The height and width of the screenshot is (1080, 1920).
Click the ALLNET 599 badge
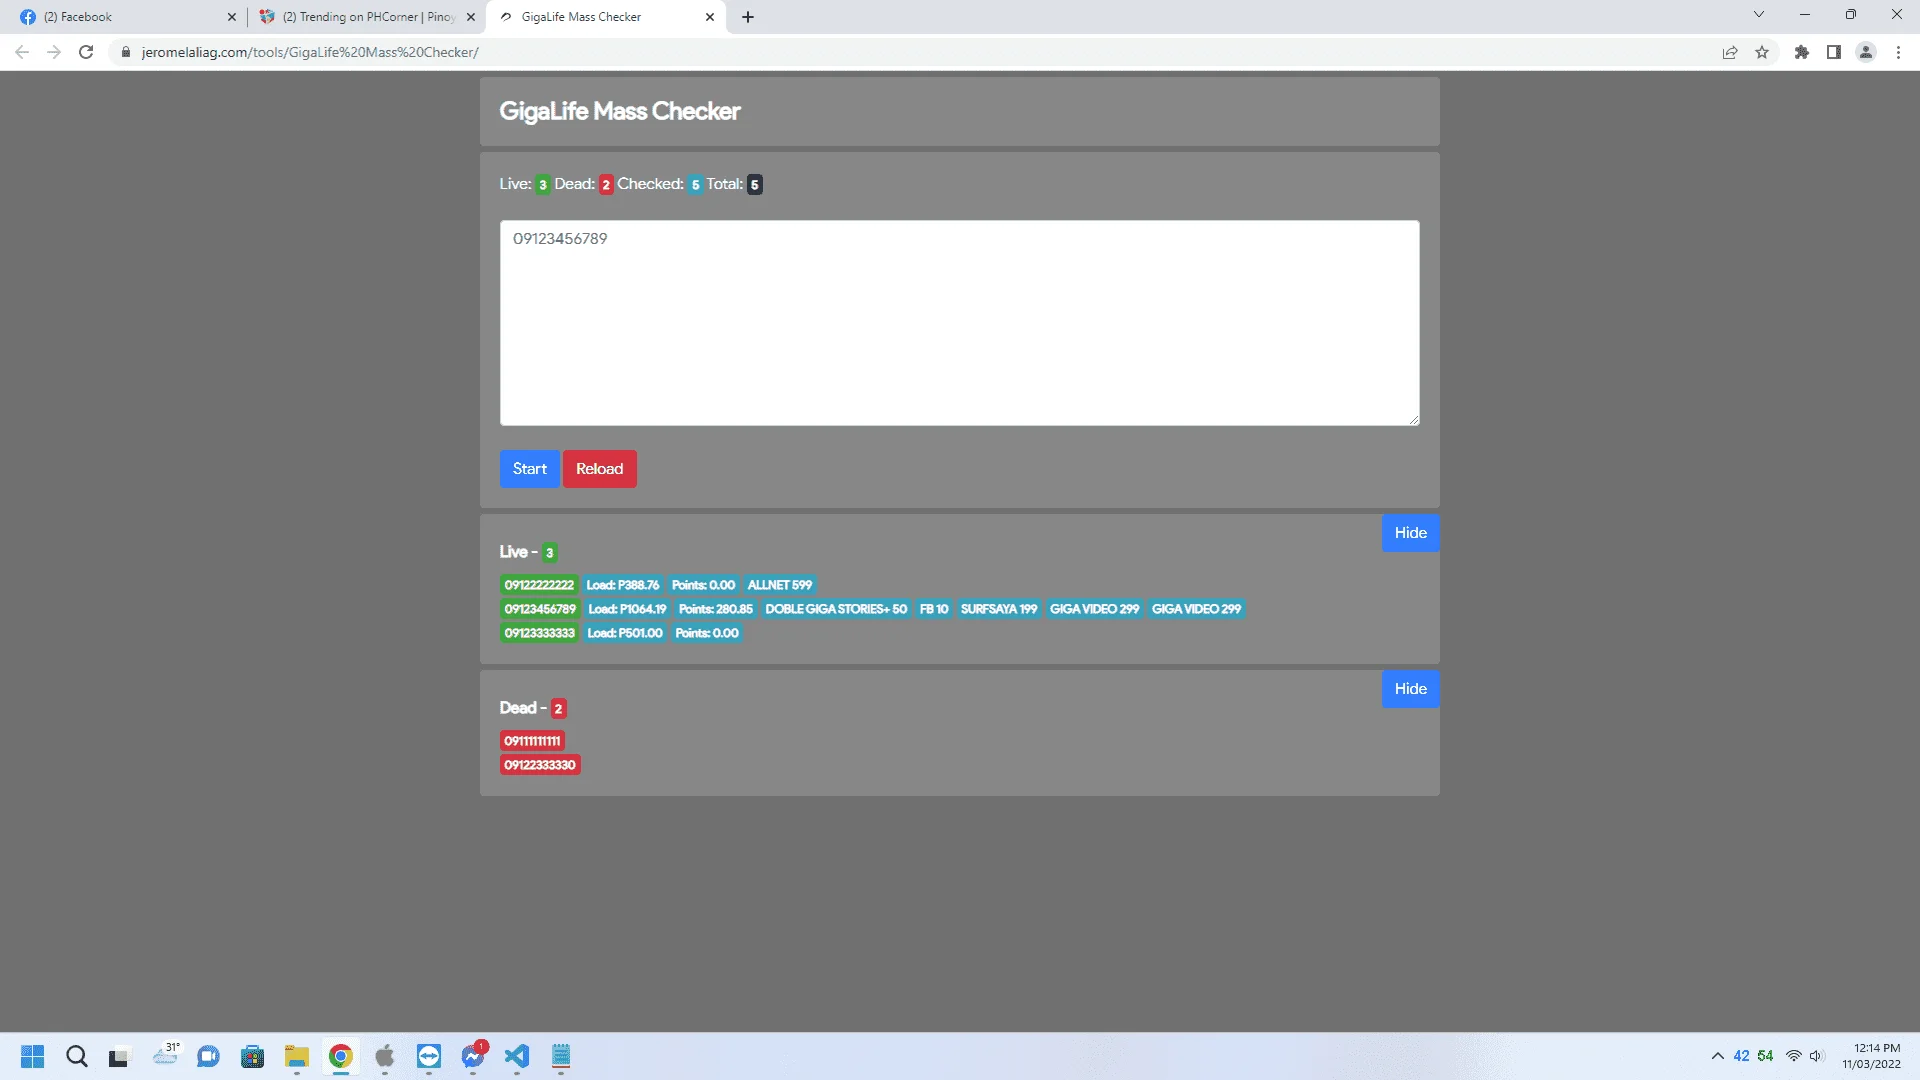click(x=780, y=585)
